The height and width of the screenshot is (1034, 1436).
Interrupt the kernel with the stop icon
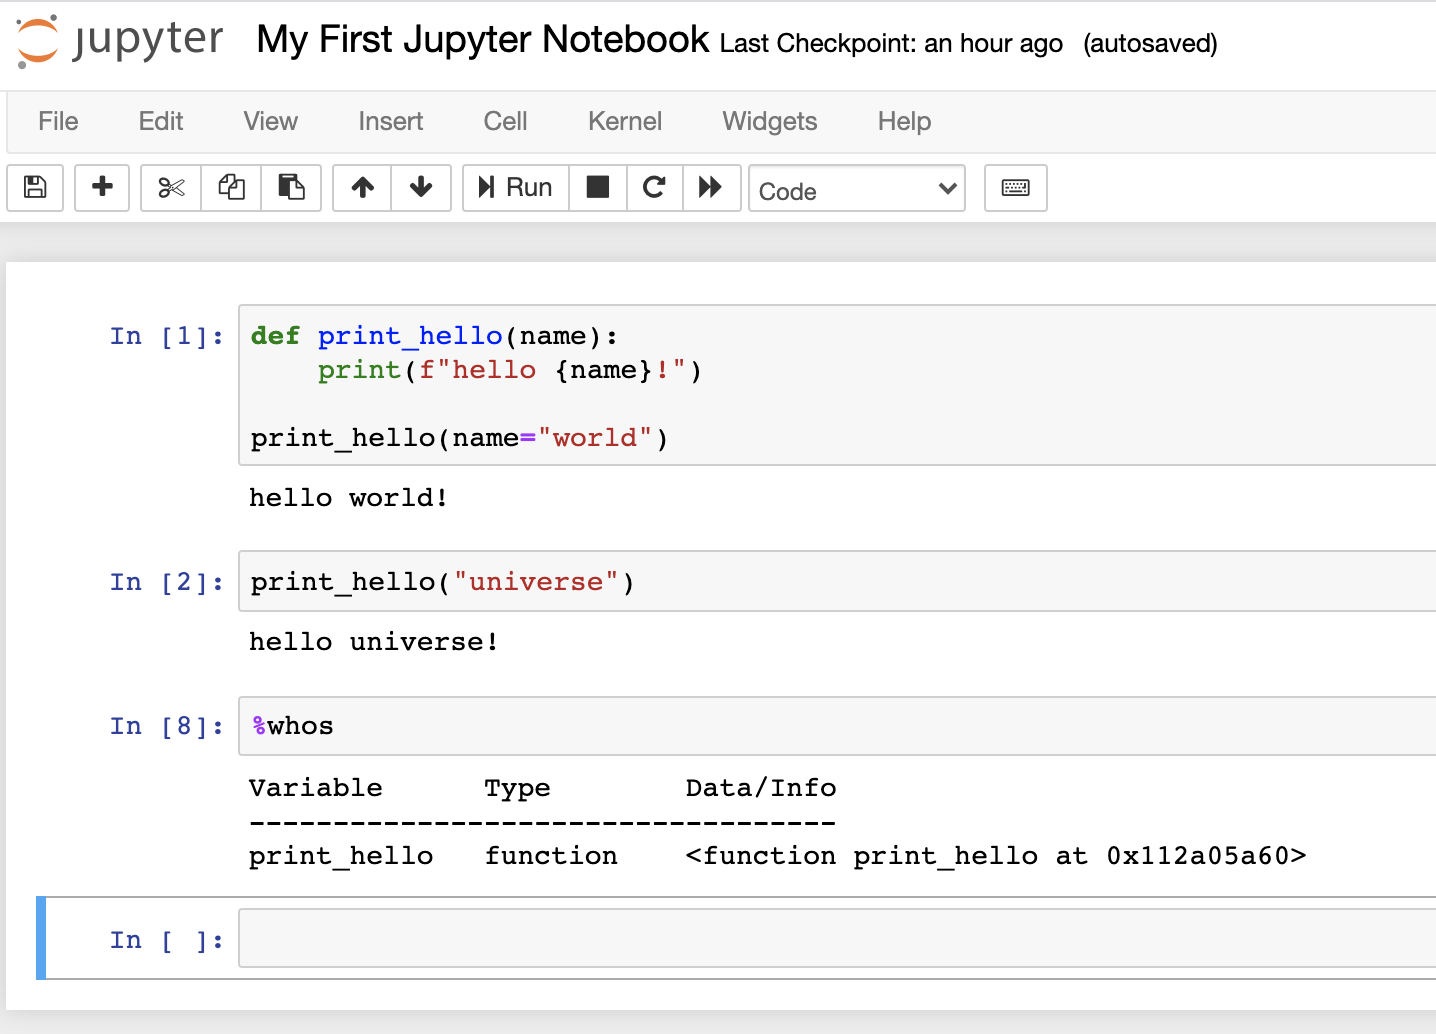[598, 187]
